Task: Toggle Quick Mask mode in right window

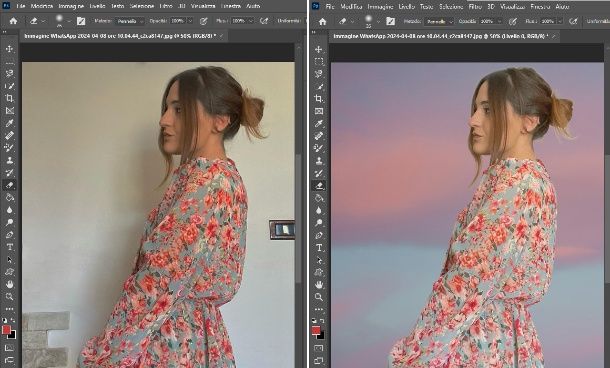Action: [x=319, y=348]
